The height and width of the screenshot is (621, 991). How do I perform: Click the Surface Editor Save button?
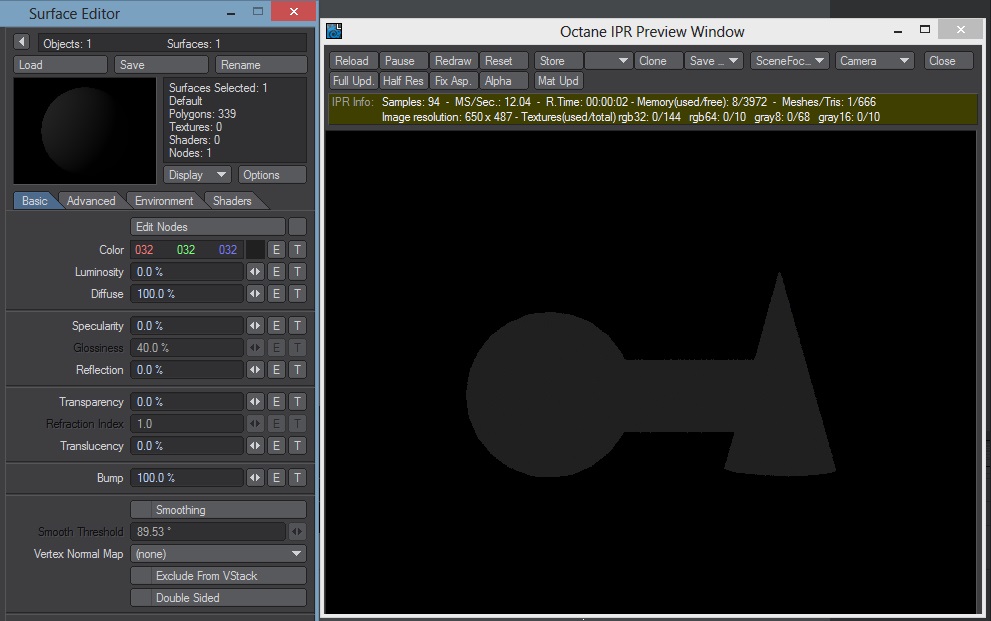[161, 64]
